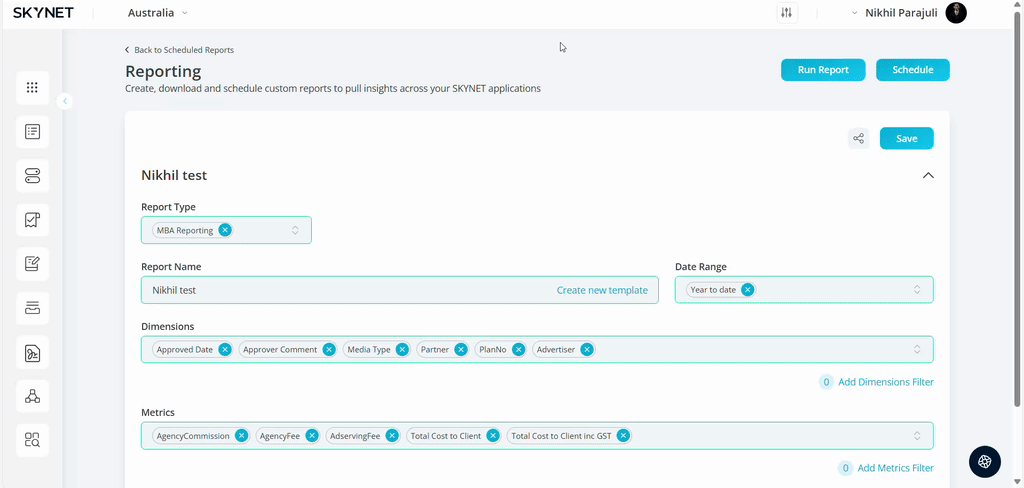Click Add Dimensions Filter link

(885, 382)
